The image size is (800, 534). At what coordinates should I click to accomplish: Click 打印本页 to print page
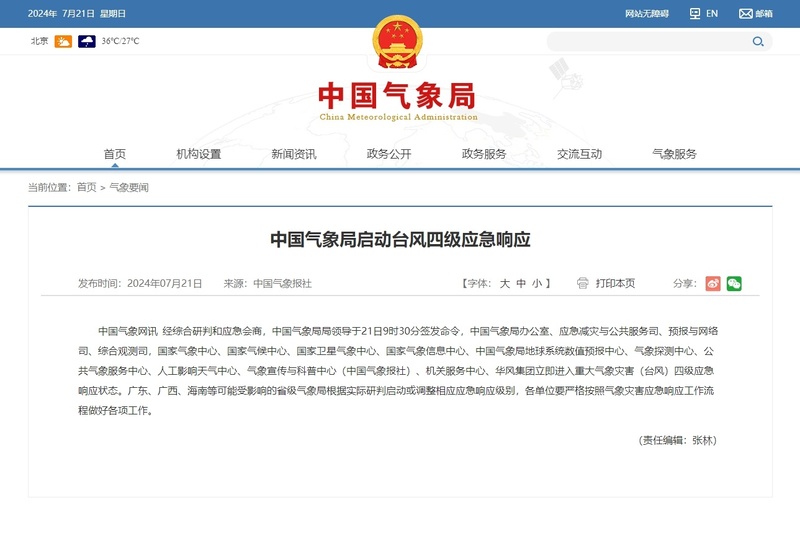(x=615, y=283)
